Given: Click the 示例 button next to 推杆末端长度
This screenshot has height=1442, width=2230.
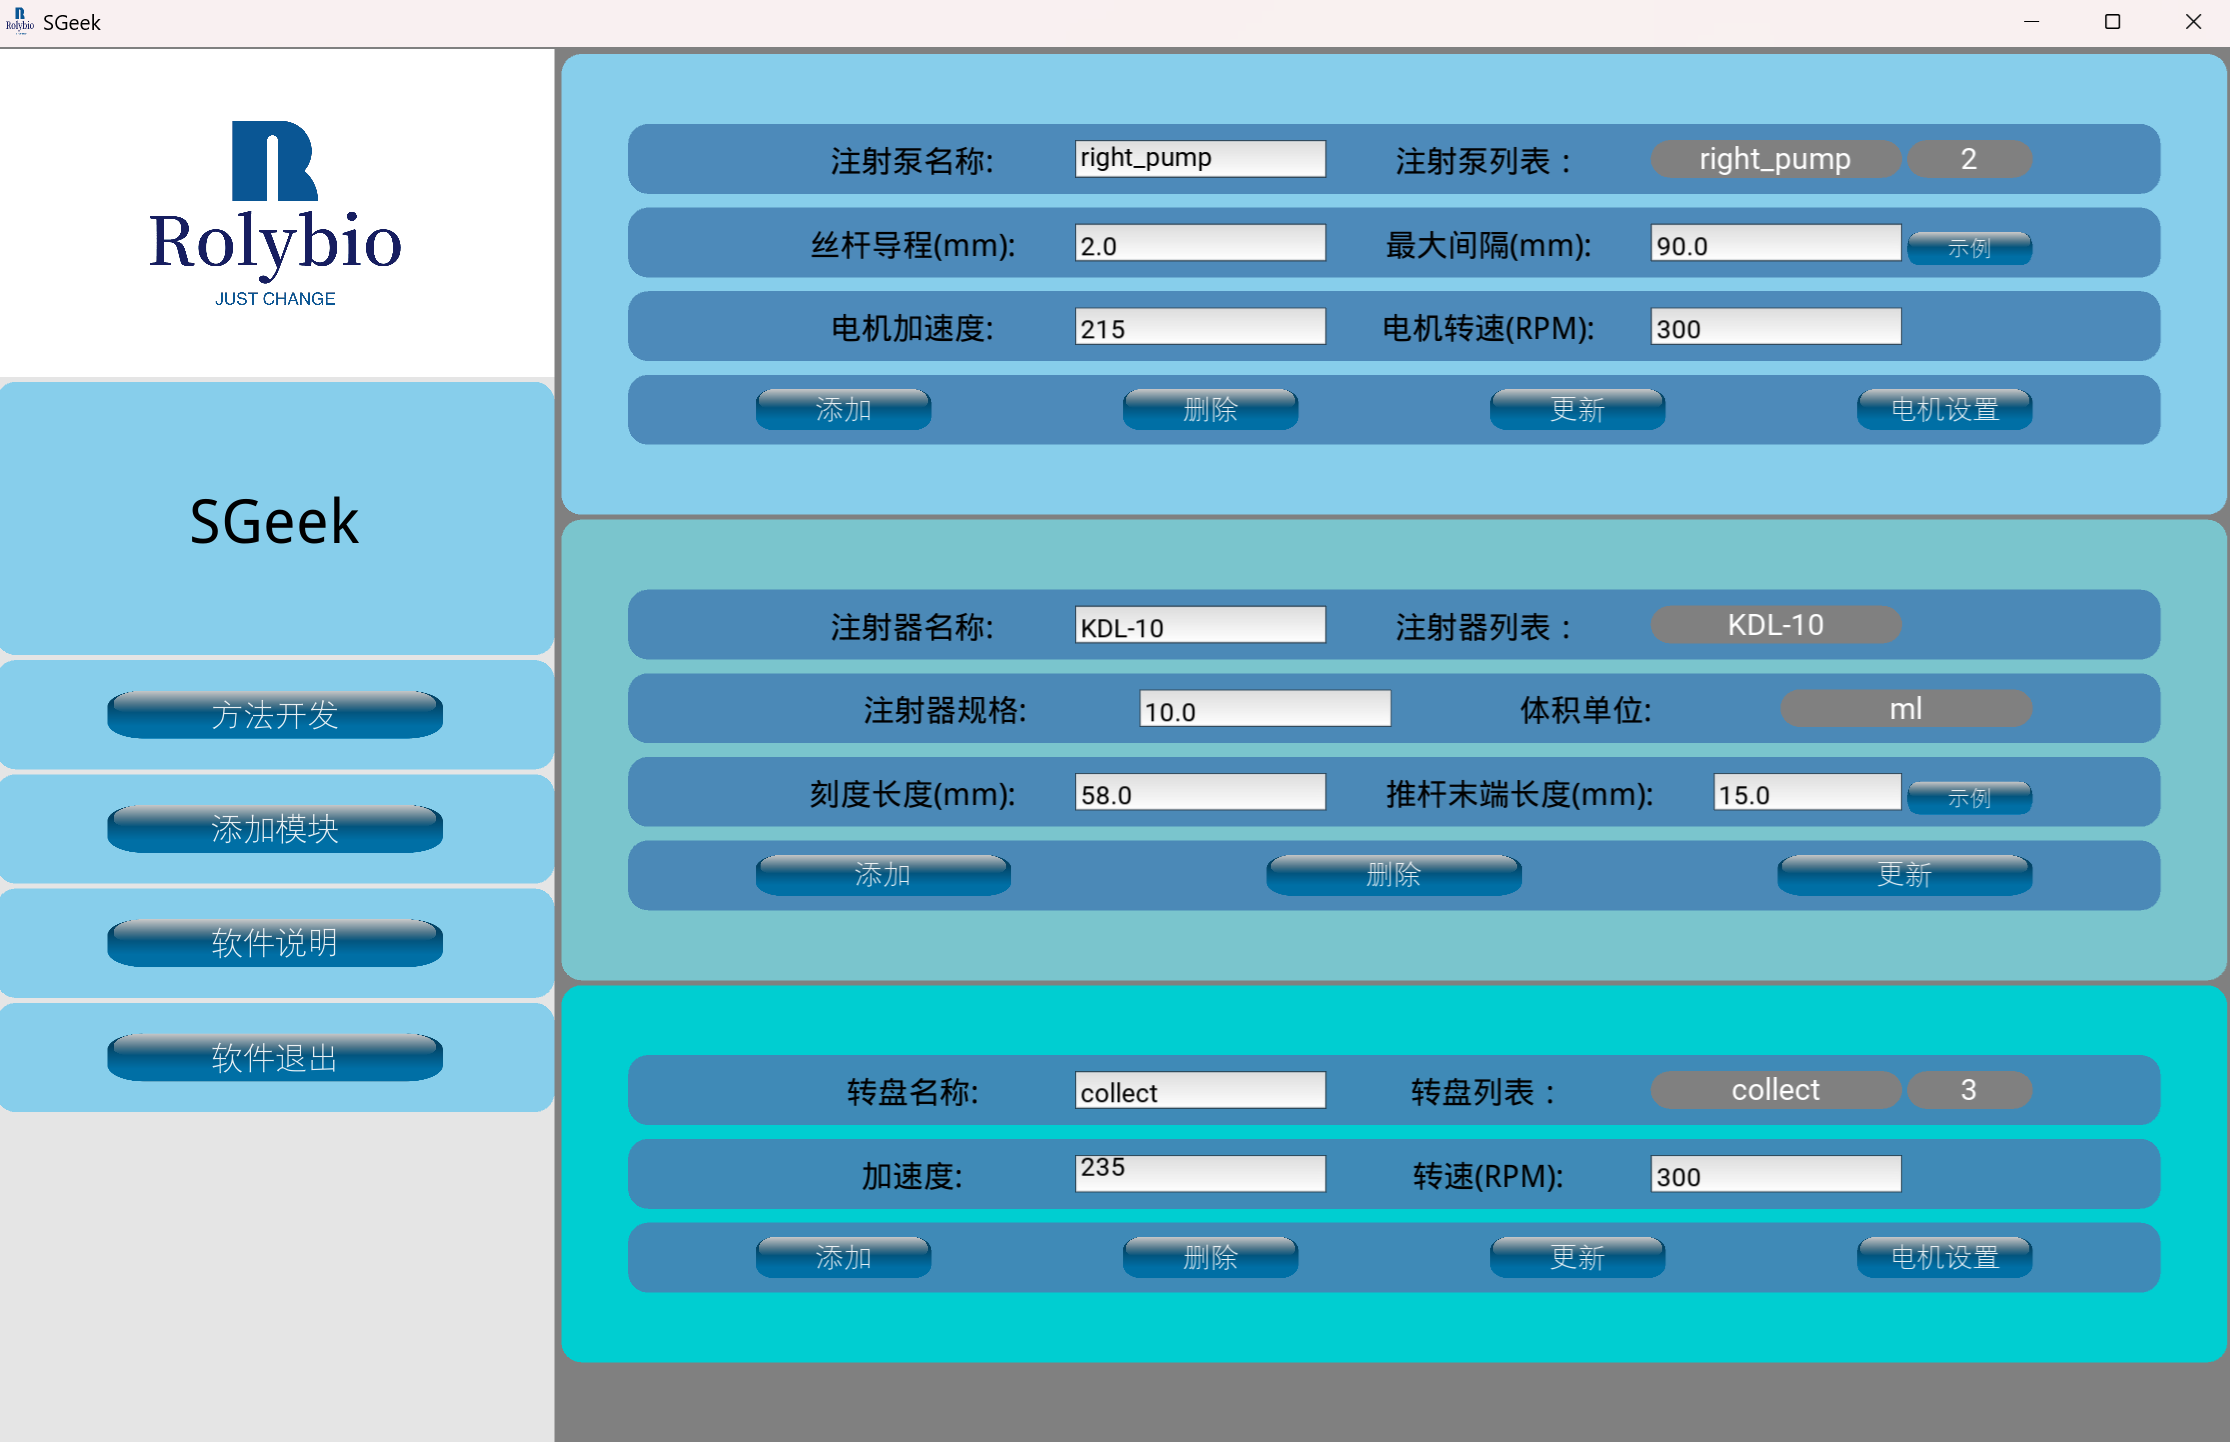Looking at the screenshot, I should (x=1969, y=797).
